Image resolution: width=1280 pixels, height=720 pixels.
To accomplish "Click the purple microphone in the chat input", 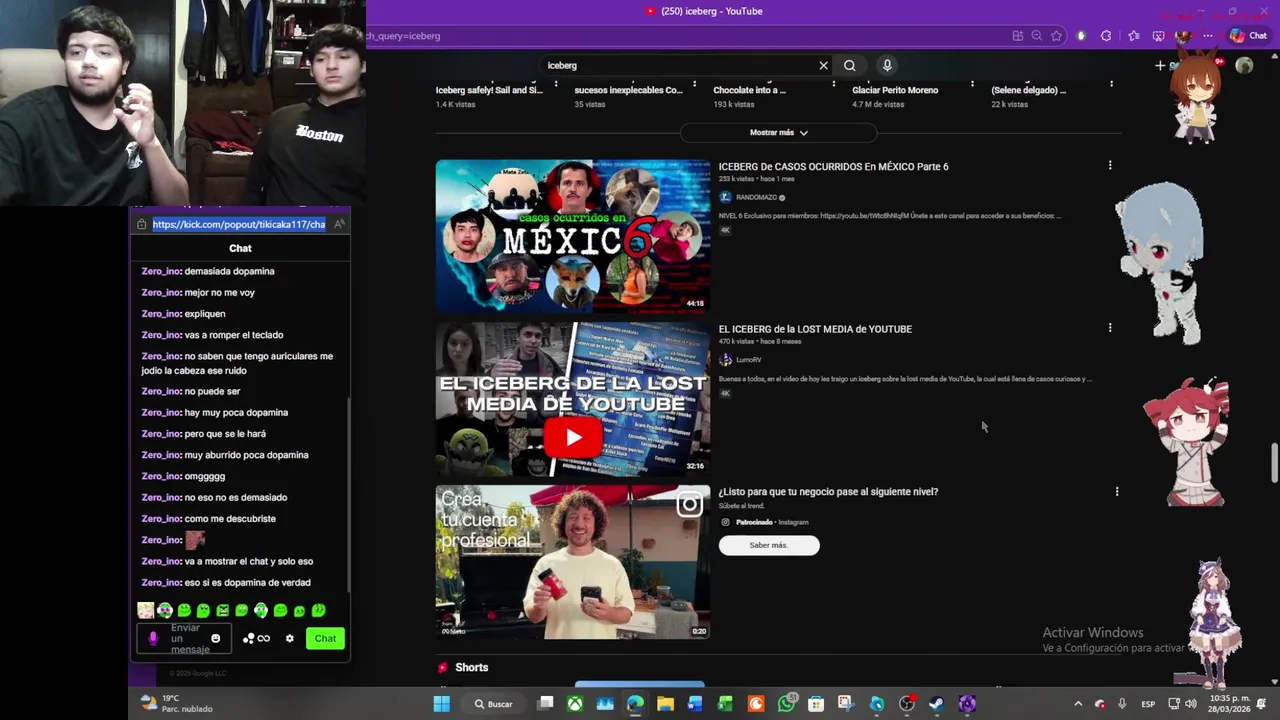I will 153,638.
